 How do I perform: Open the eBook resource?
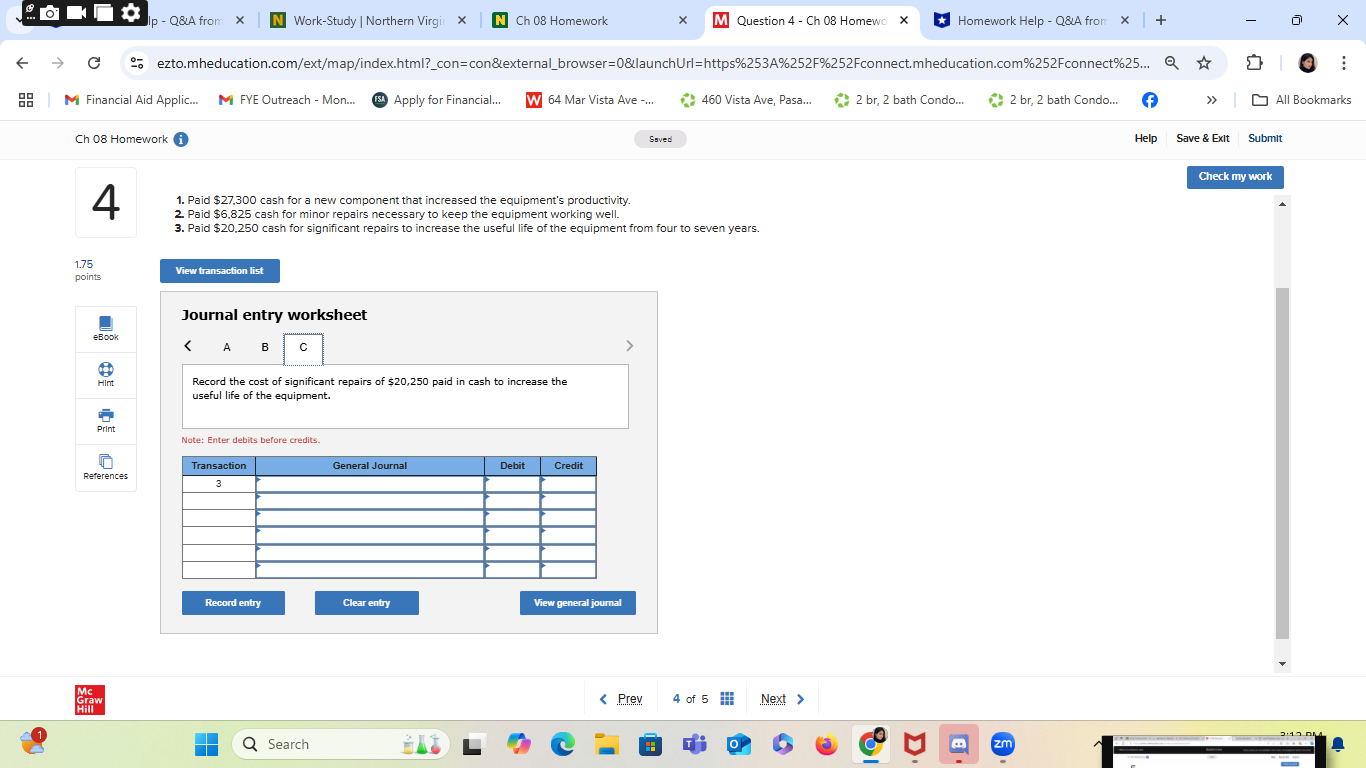pos(105,330)
